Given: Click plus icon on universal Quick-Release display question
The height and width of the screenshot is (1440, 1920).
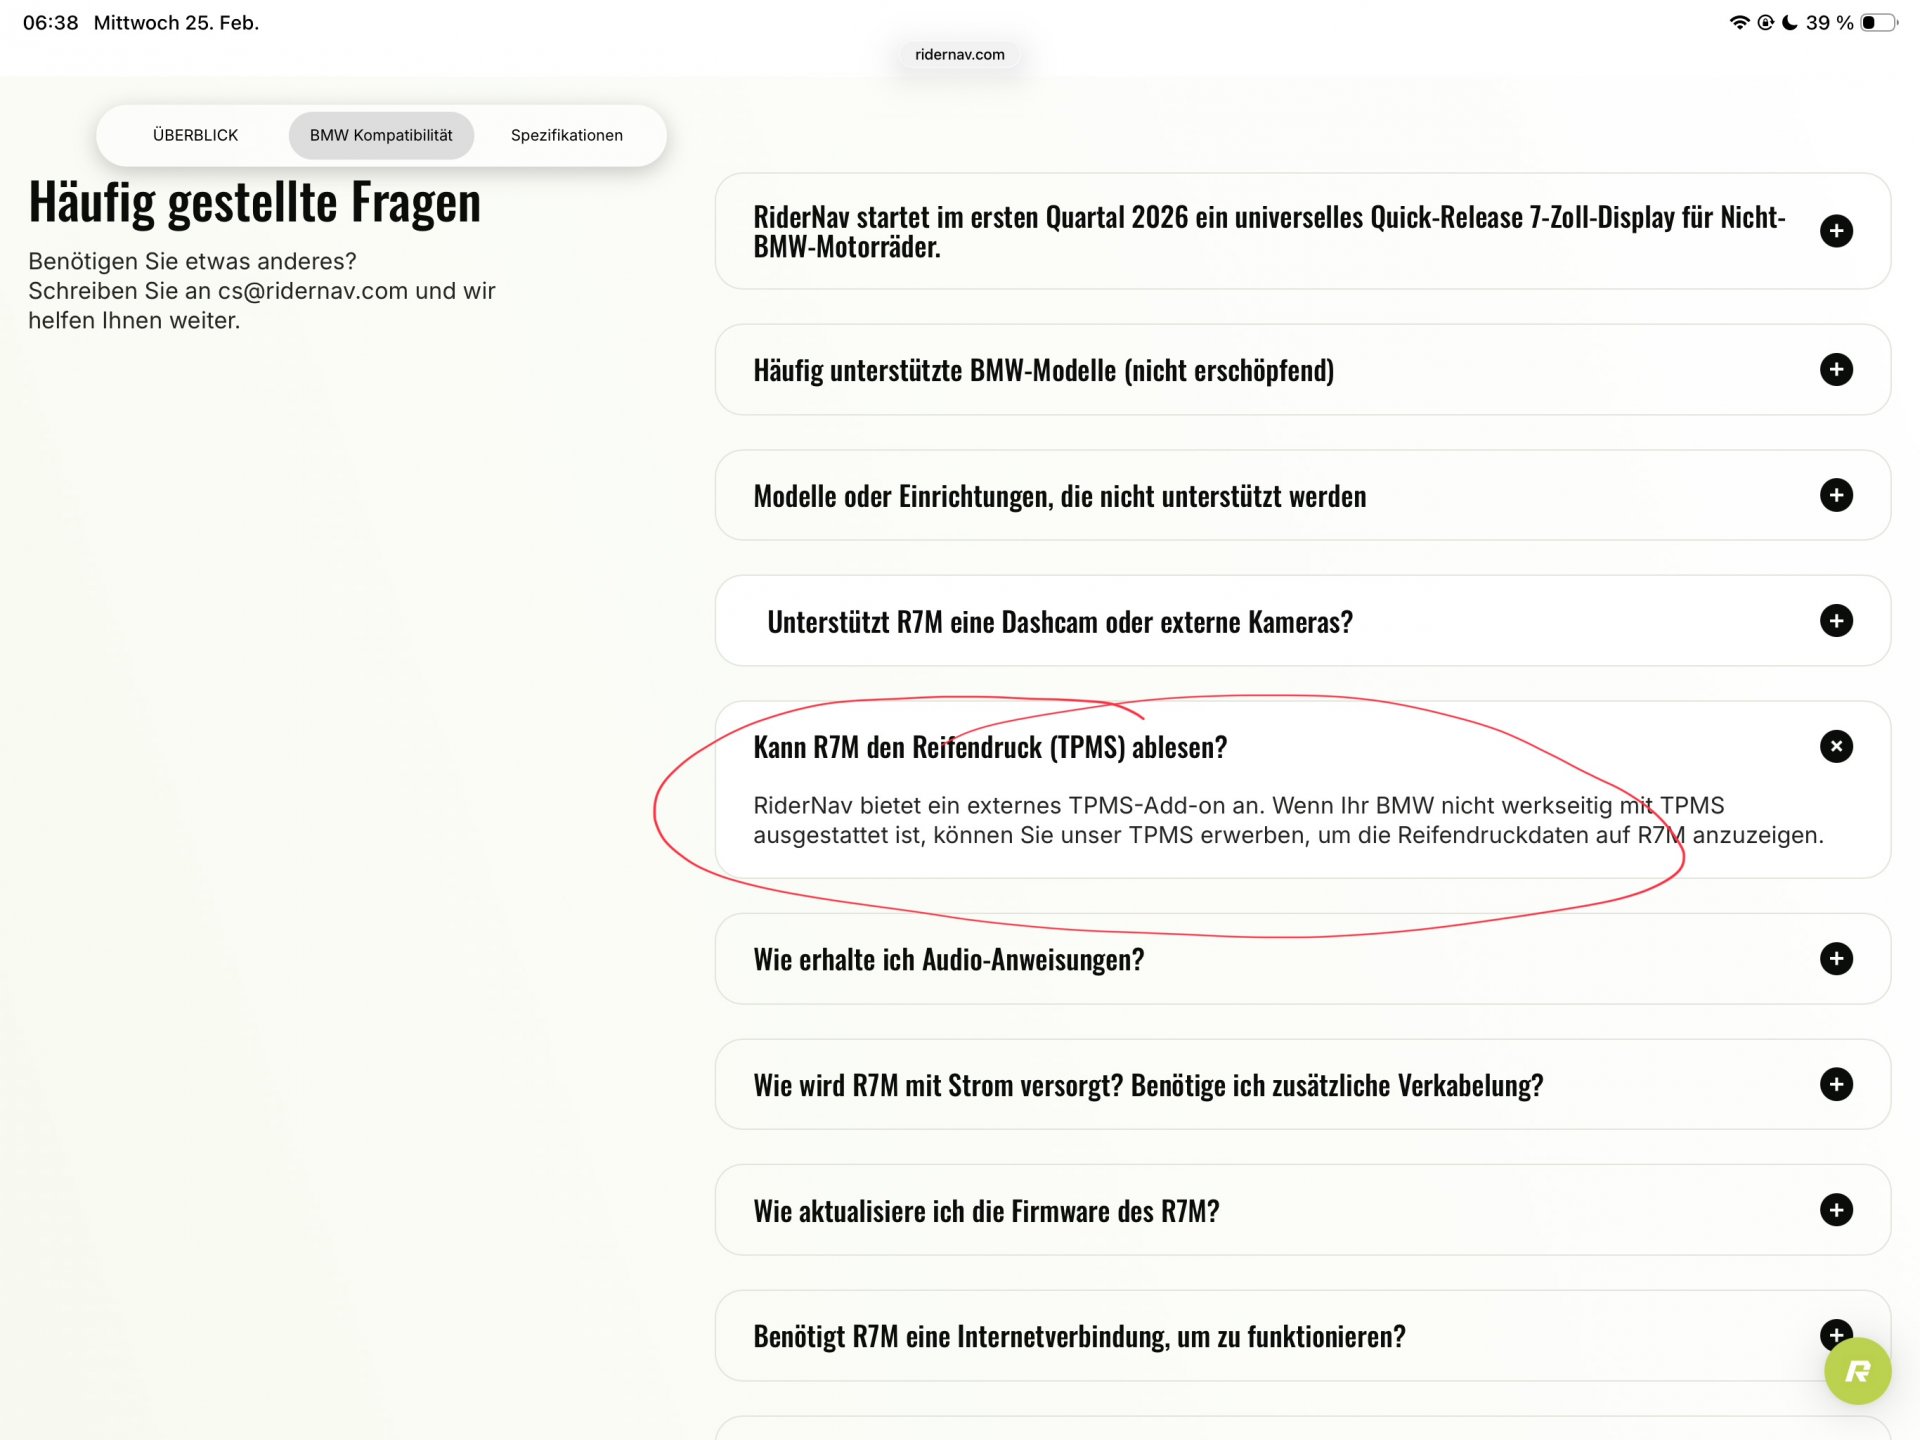Looking at the screenshot, I should (1836, 231).
